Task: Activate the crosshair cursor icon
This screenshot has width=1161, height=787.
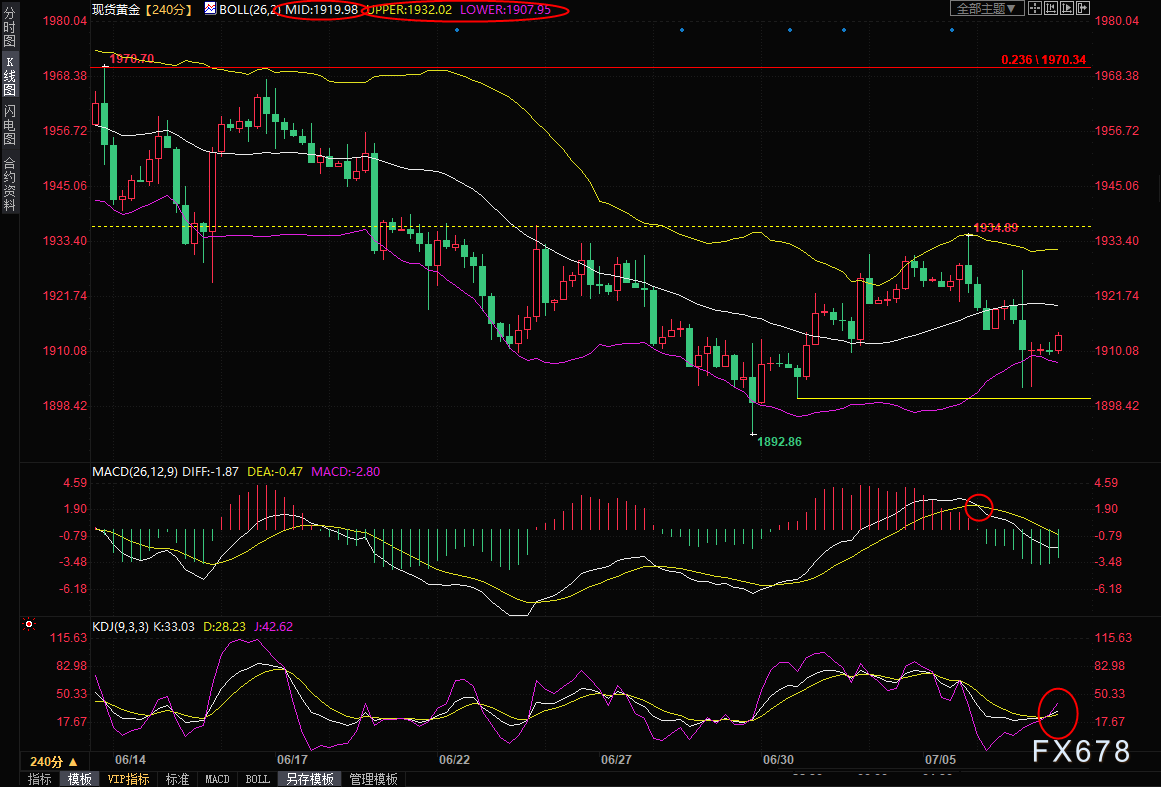Action: click(x=1035, y=8)
